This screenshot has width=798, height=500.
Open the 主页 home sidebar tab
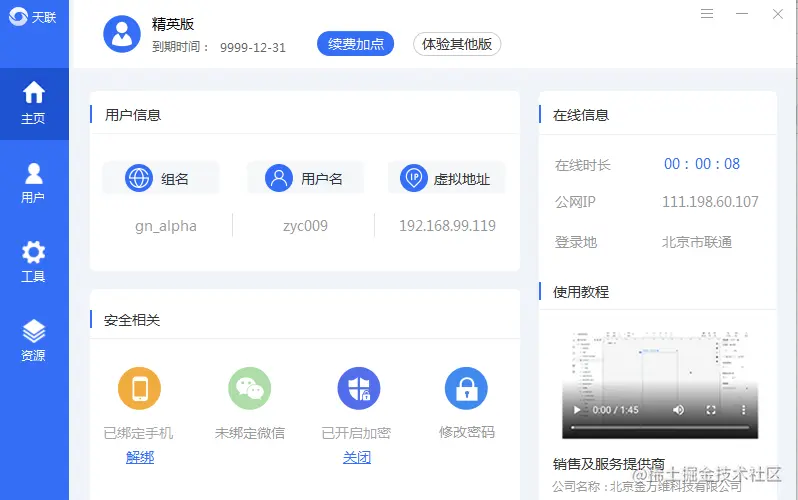[34, 103]
